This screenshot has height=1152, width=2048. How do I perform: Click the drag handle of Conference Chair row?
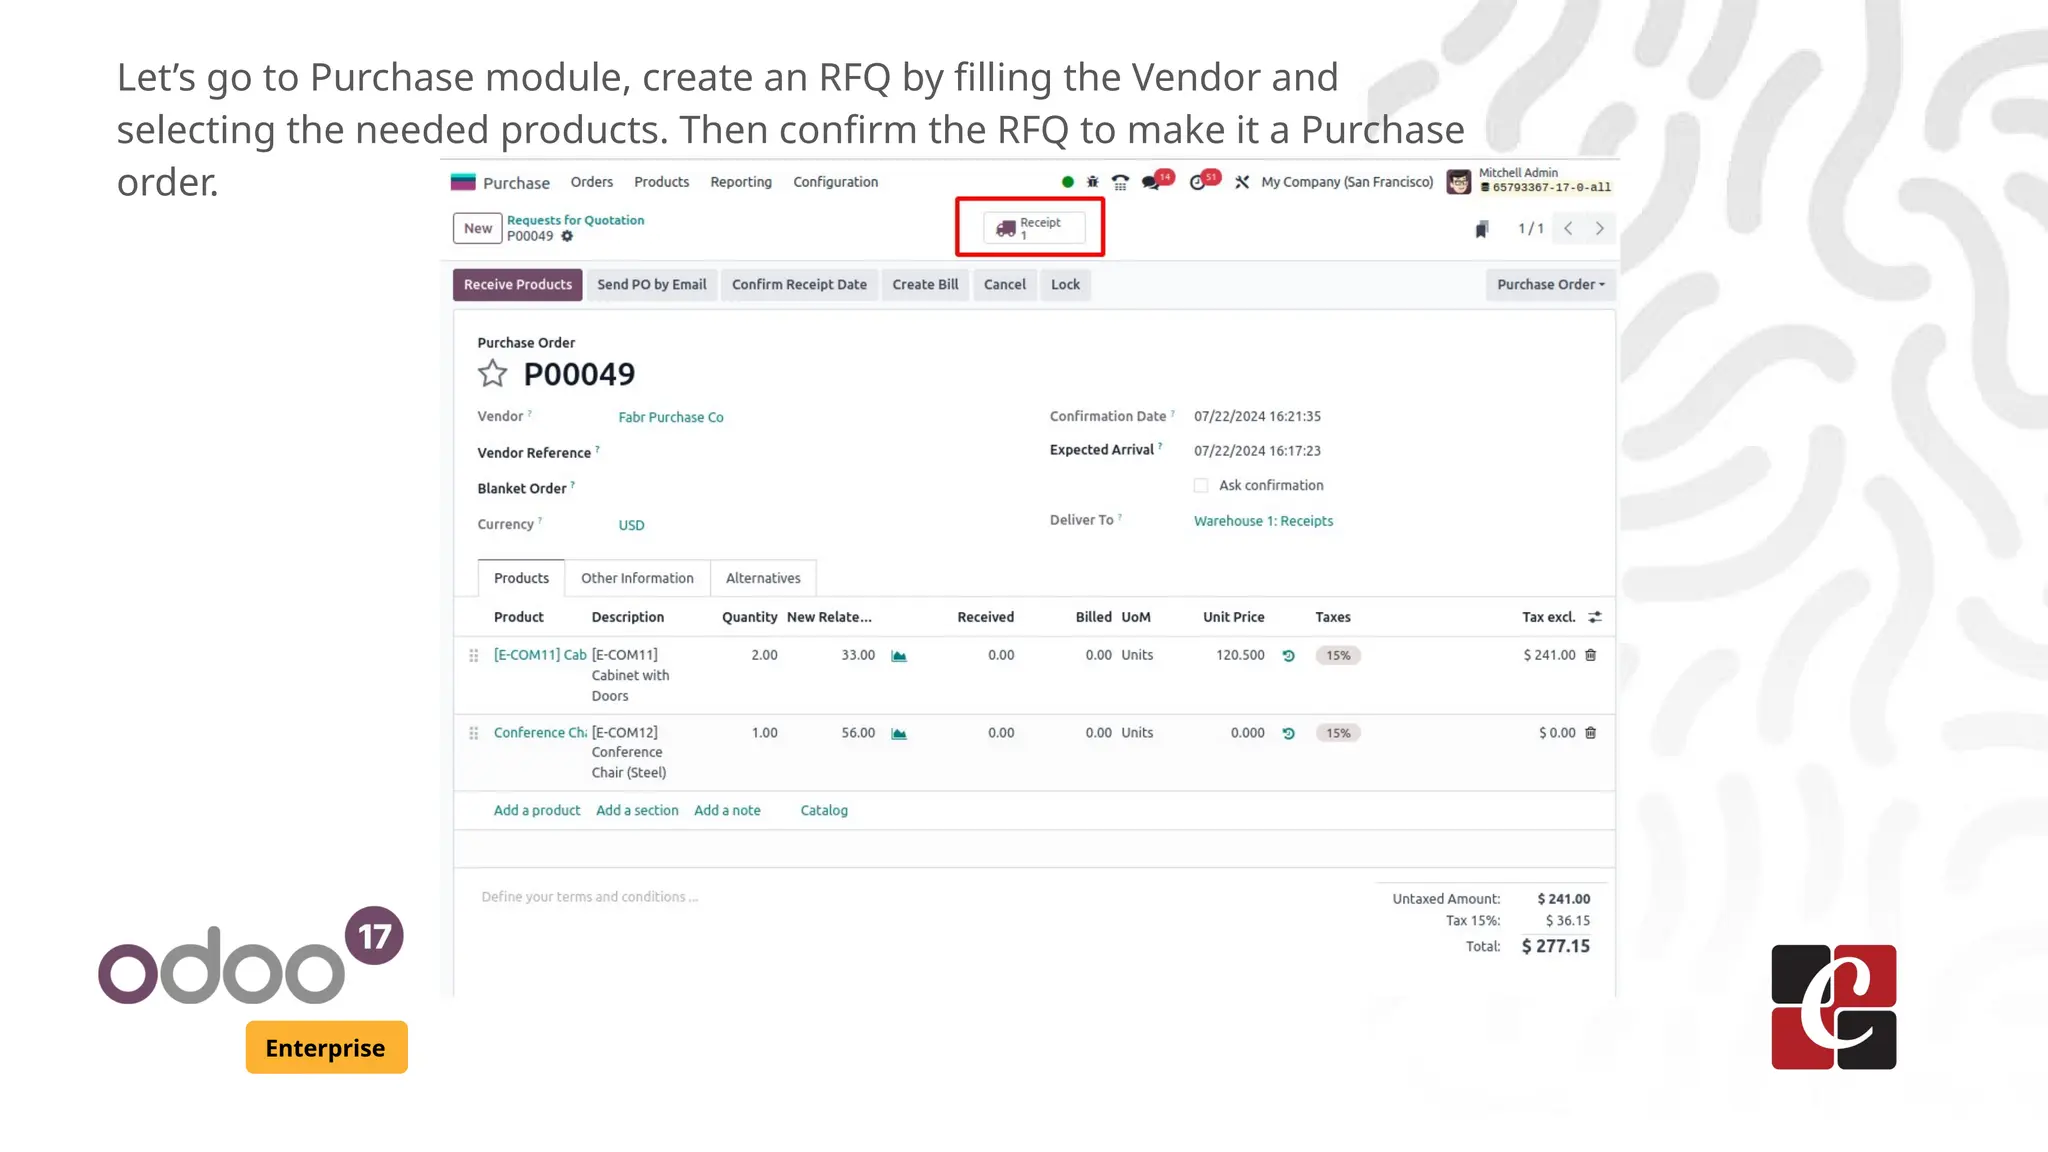pos(474,733)
